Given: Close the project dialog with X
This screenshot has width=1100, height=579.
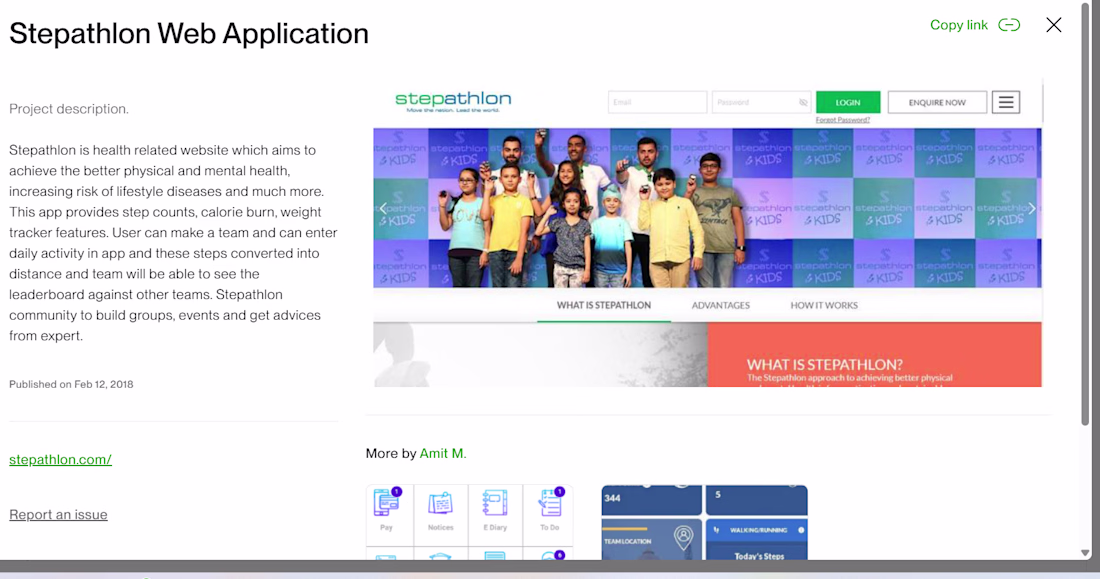Looking at the screenshot, I should point(1053,25).
